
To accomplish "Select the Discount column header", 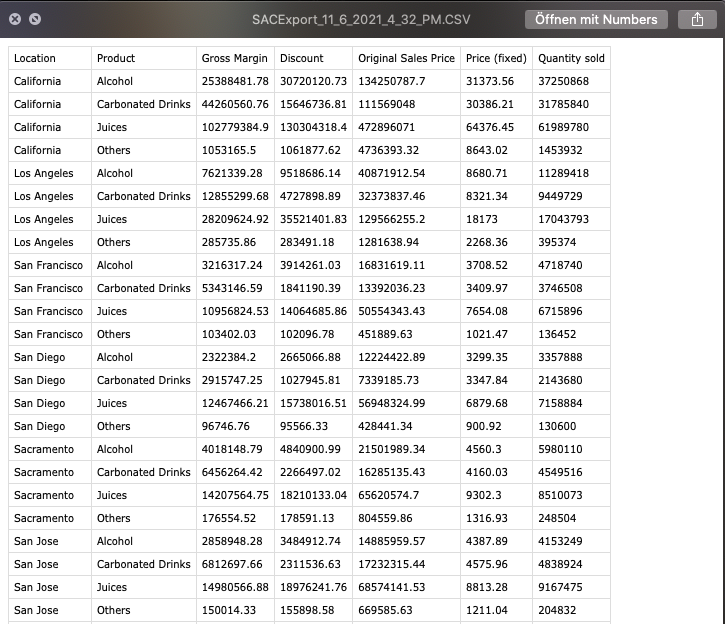I will point(301,58).
